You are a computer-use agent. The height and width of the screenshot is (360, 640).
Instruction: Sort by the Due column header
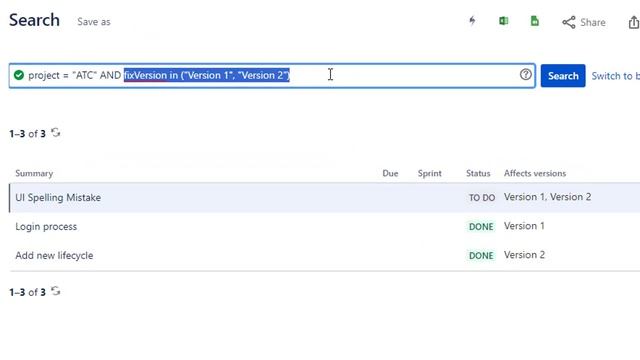[390, 173]
